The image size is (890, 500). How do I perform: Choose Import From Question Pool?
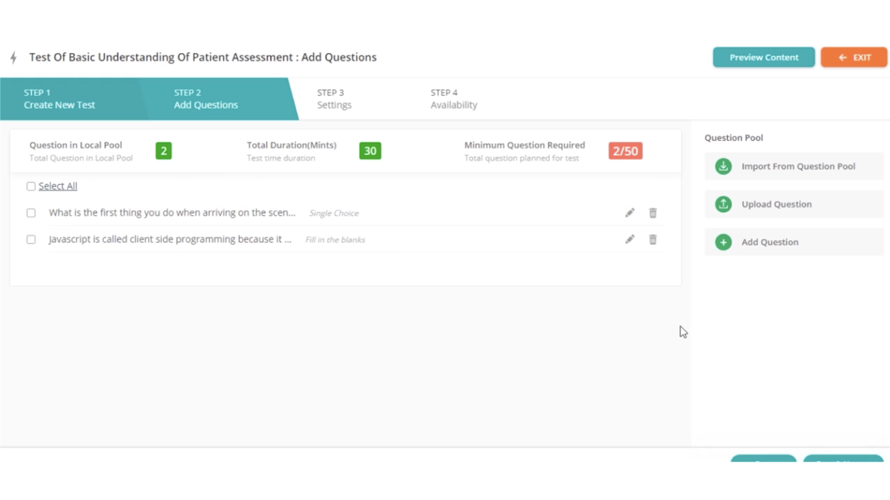pyautogui.click(x=794, y=166)
